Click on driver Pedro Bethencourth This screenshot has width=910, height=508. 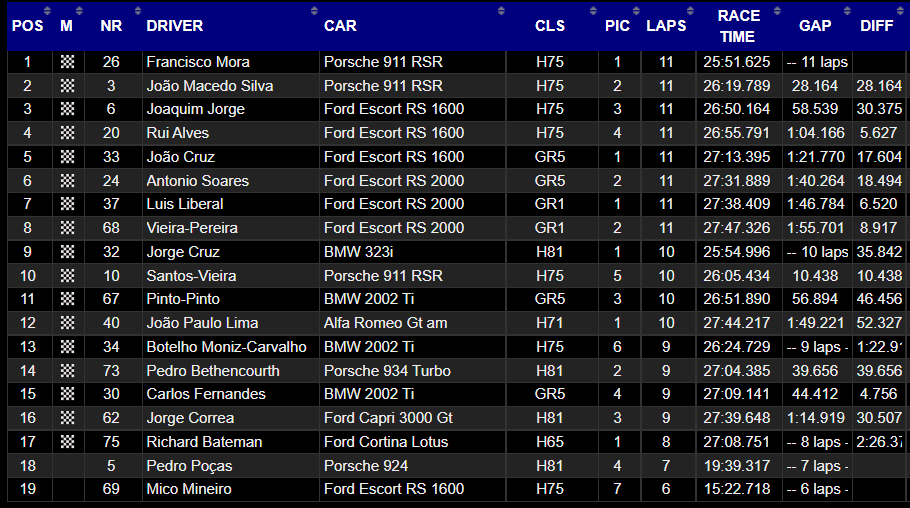pos(213,371)
